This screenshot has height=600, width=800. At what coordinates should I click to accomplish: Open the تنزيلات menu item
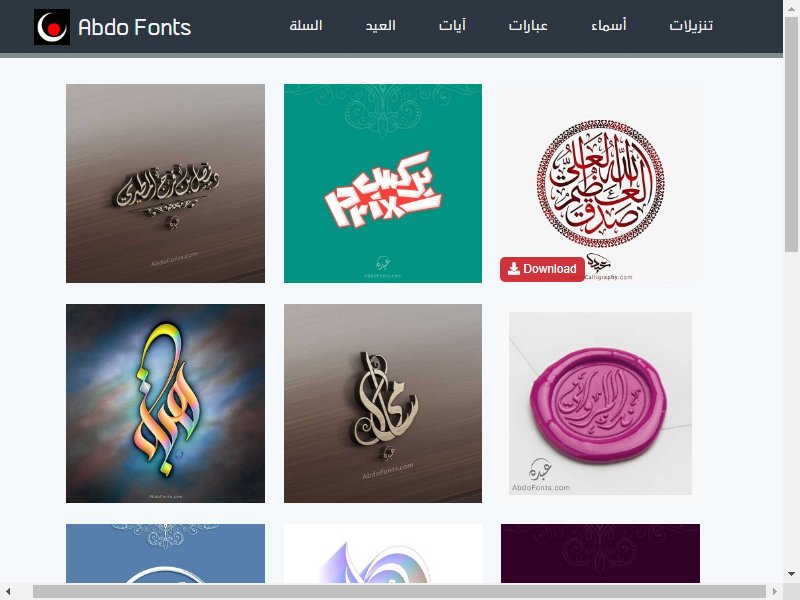[691, 26]
